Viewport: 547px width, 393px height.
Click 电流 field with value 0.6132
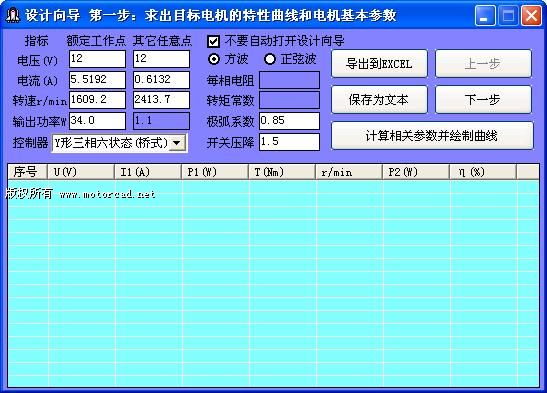pos(162,80)
